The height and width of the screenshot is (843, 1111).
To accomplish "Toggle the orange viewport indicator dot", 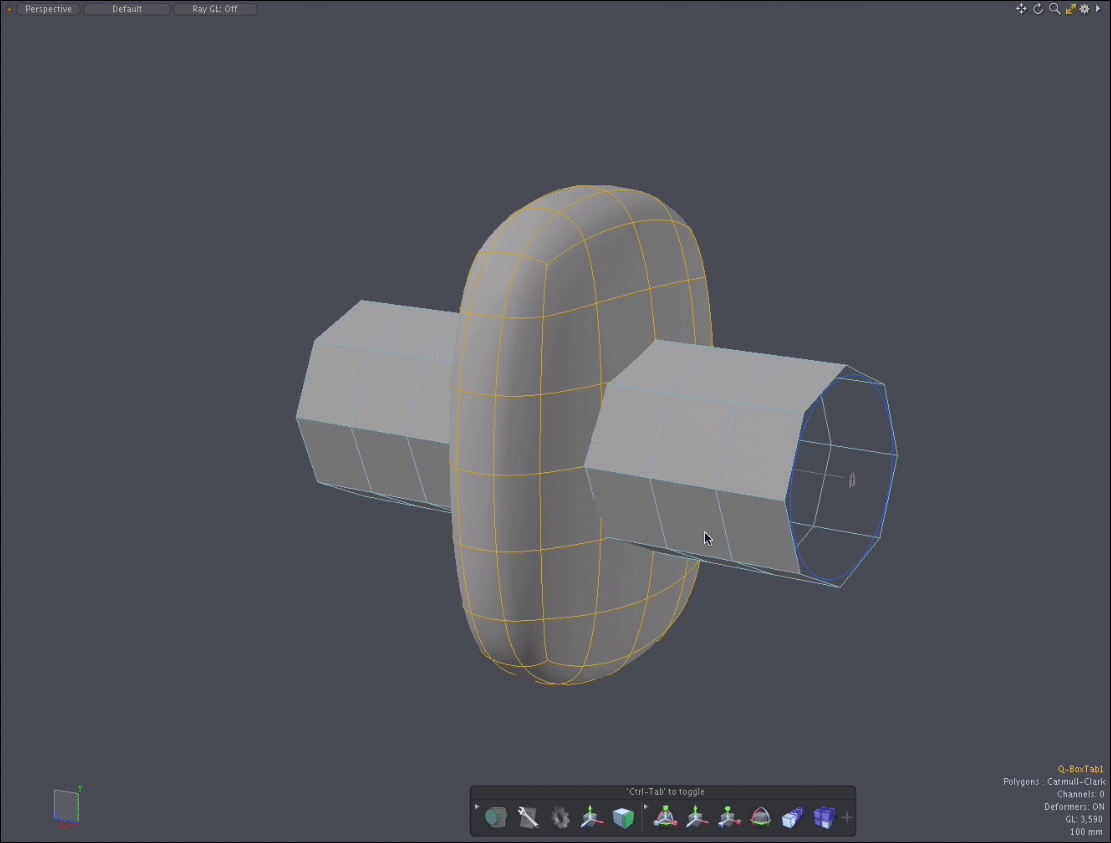I will coord(9,9).
